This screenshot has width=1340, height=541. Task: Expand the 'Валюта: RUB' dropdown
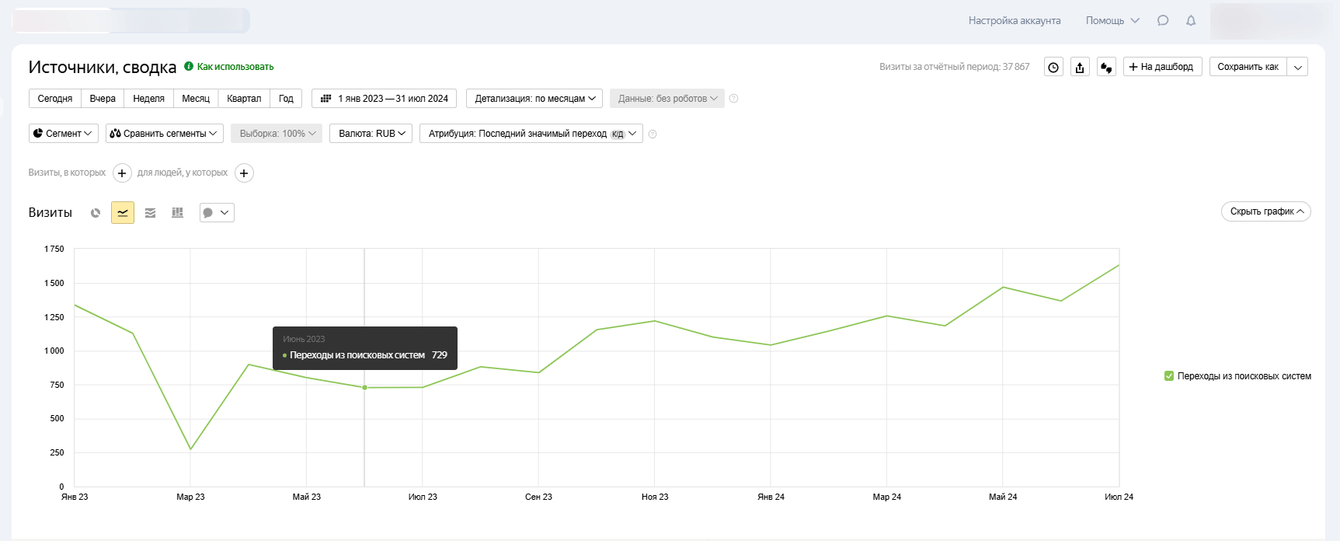[371, 133]
